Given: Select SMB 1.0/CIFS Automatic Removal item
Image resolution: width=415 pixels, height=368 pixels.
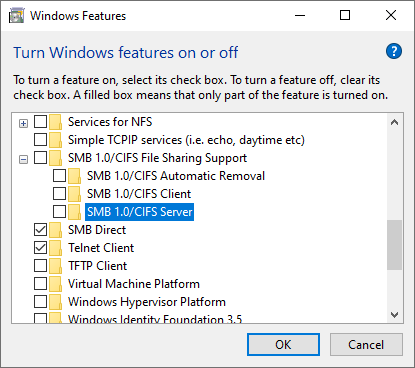Looking at the screenshot, I should (176, 176).
